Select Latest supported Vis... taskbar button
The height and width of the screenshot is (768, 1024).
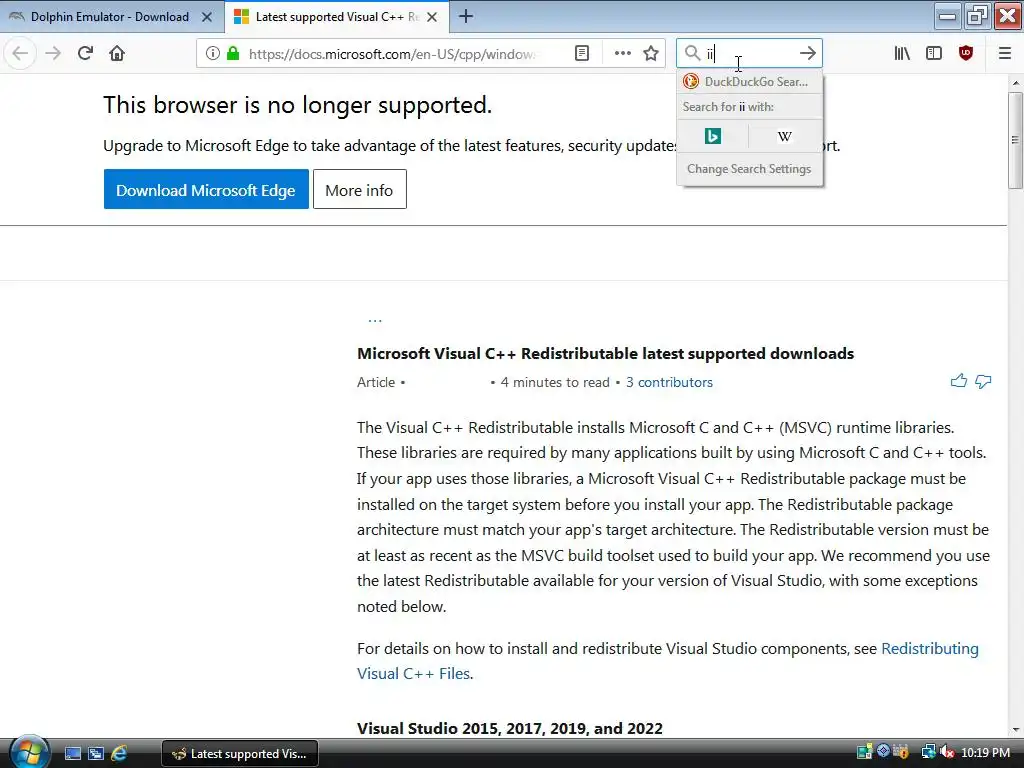[240, 754]
